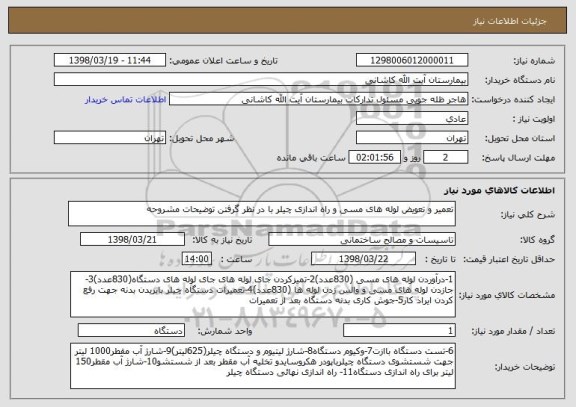
Task: Click the جزئیات اطلاعات نیاز header bar
Action: (x=288, y=21)
